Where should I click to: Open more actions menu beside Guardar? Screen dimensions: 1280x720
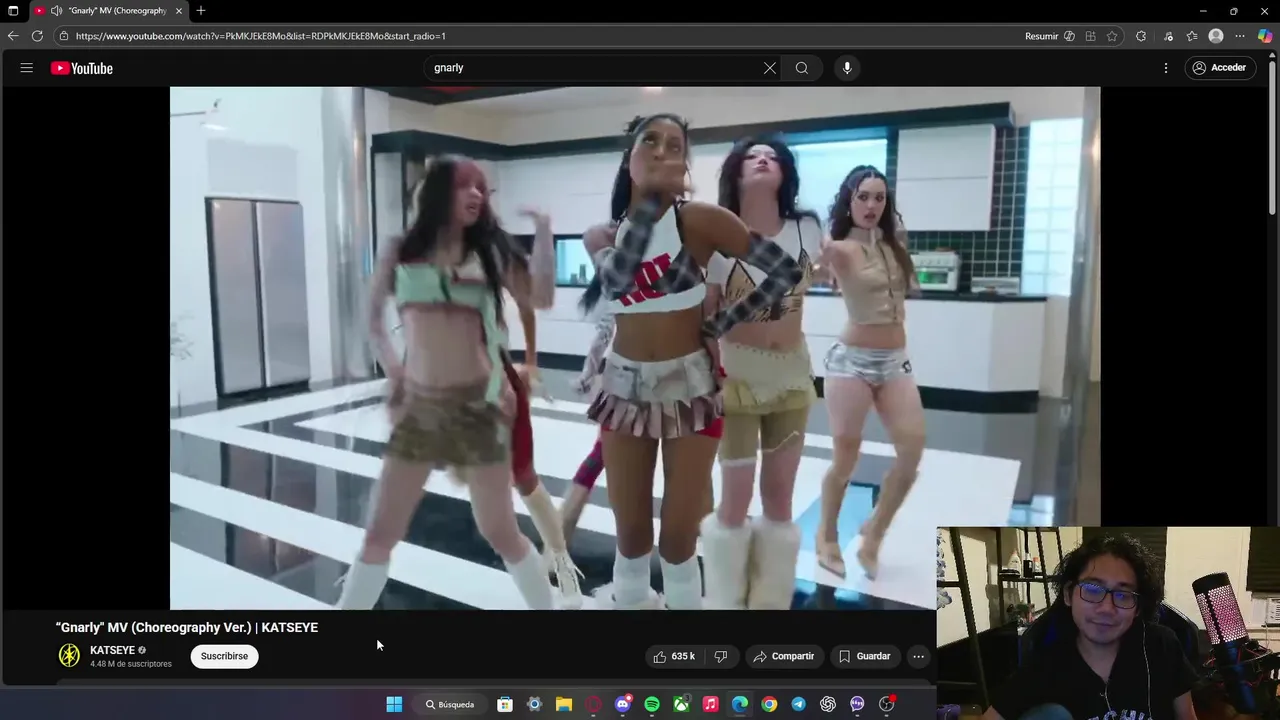click(x=918, y=656)
